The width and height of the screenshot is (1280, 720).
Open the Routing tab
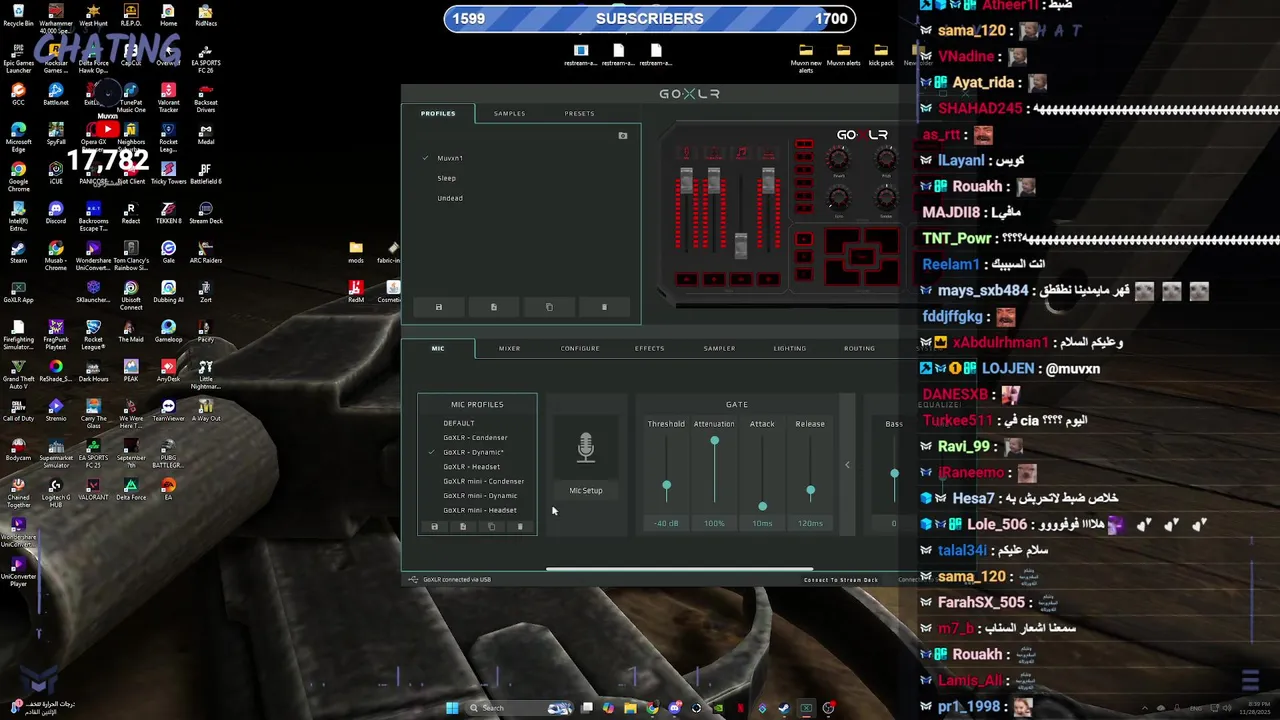(859, 348)
